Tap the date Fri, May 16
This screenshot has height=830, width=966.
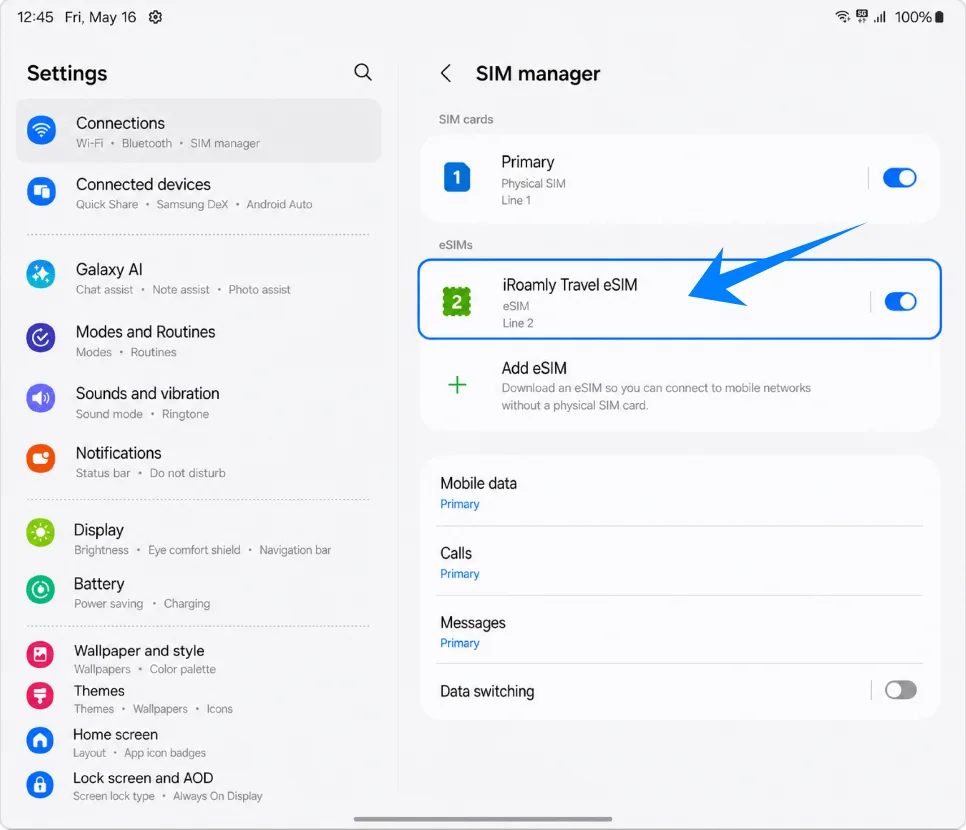(100, 17)
